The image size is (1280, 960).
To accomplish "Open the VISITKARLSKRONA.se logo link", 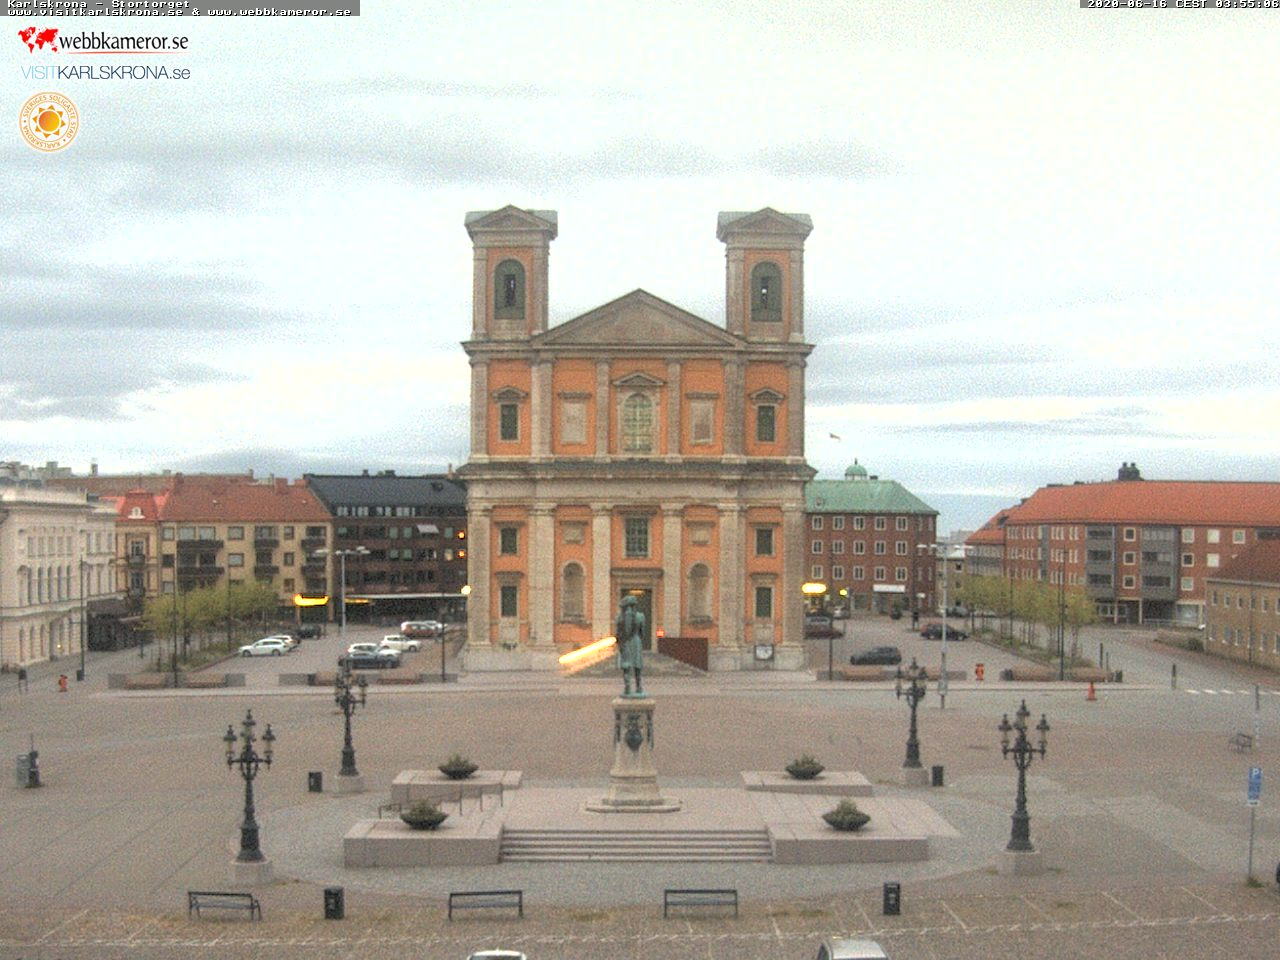I will tap(105, 73).
